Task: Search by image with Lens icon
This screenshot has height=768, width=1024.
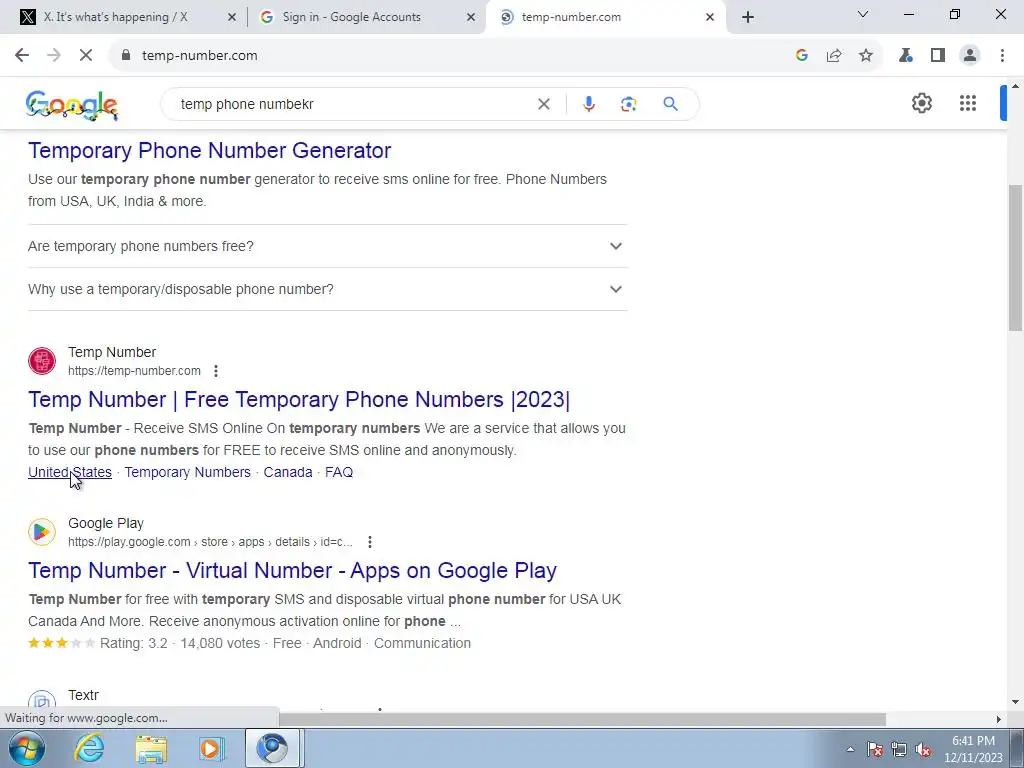Action: 628,104
